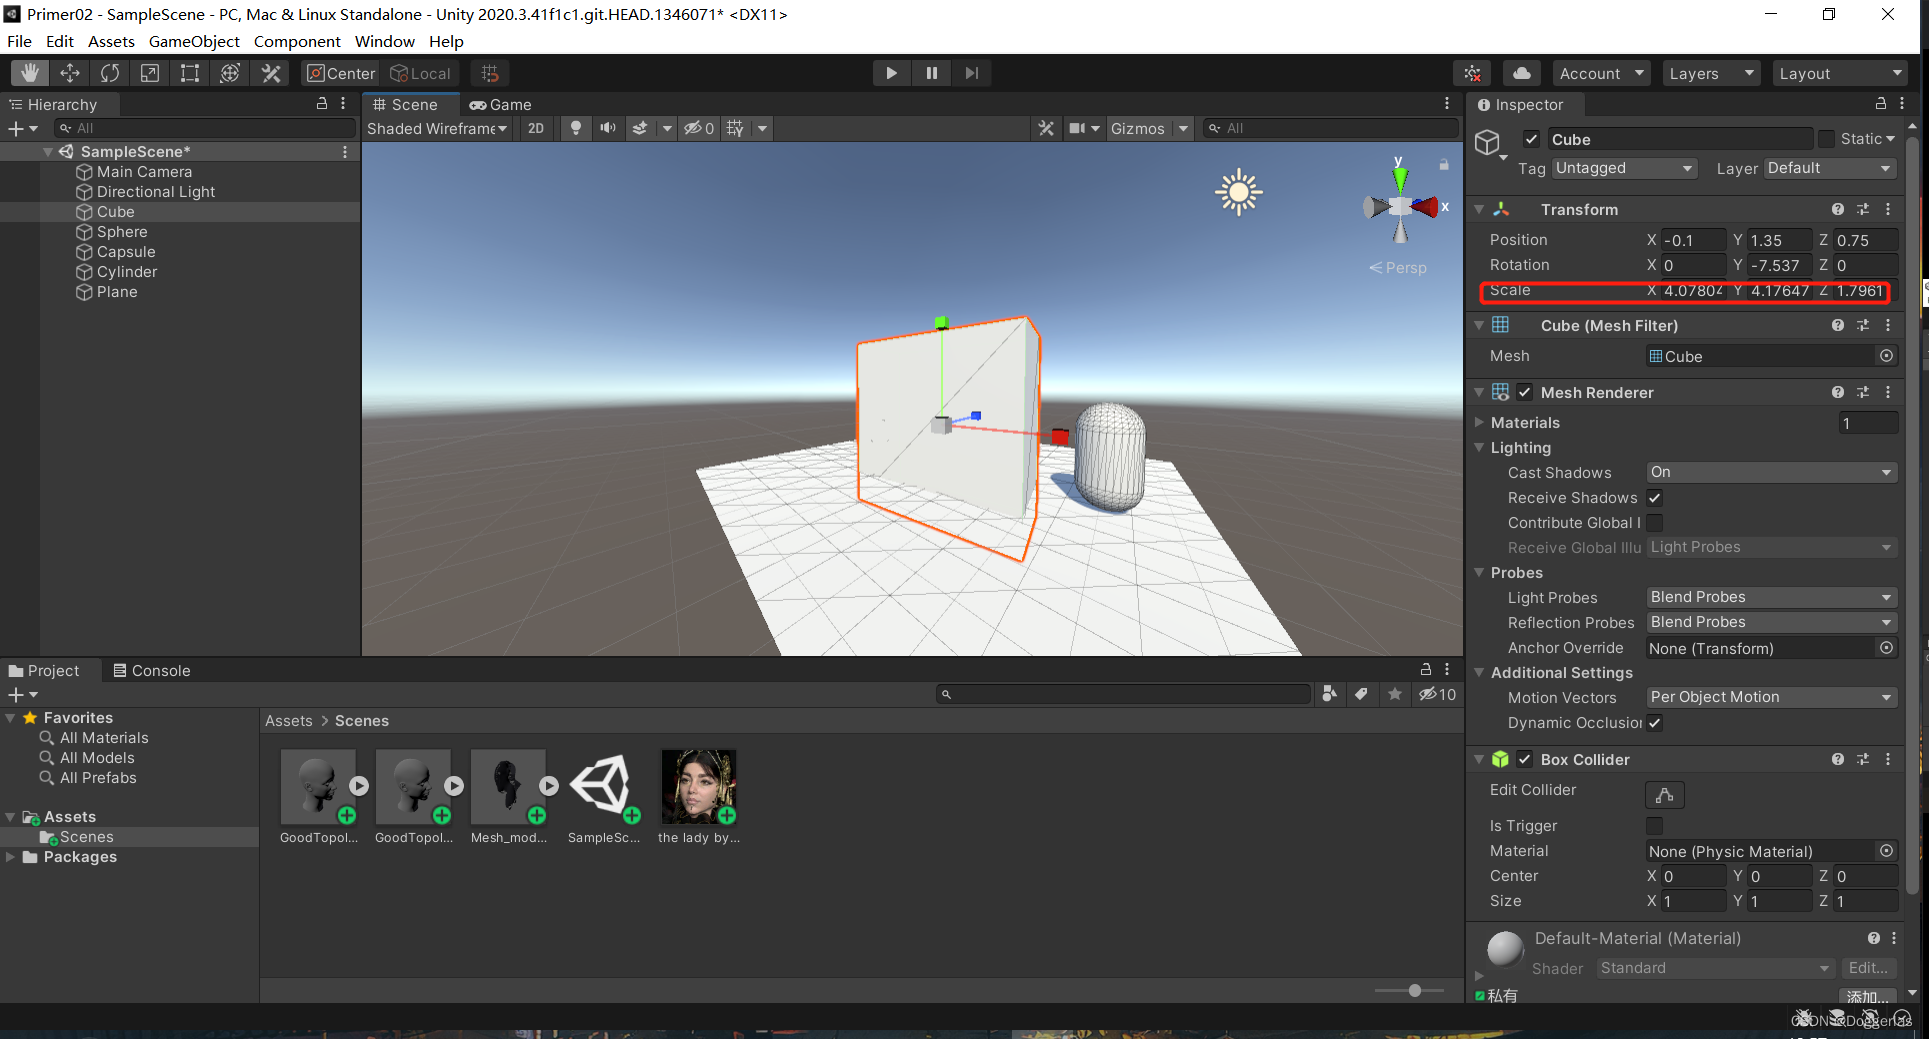Disable Mesh Renderer component checkbox
The width and height of the screenshot is (1929, 1039).
[x=1524, y=392]
